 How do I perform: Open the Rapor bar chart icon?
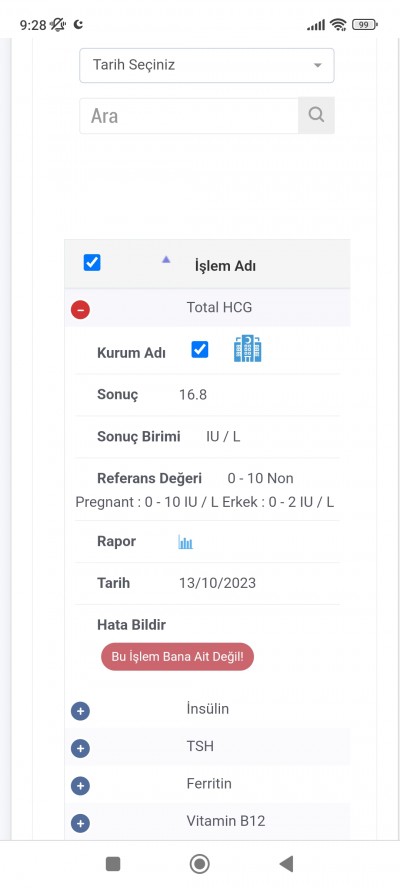coord(185,542)
